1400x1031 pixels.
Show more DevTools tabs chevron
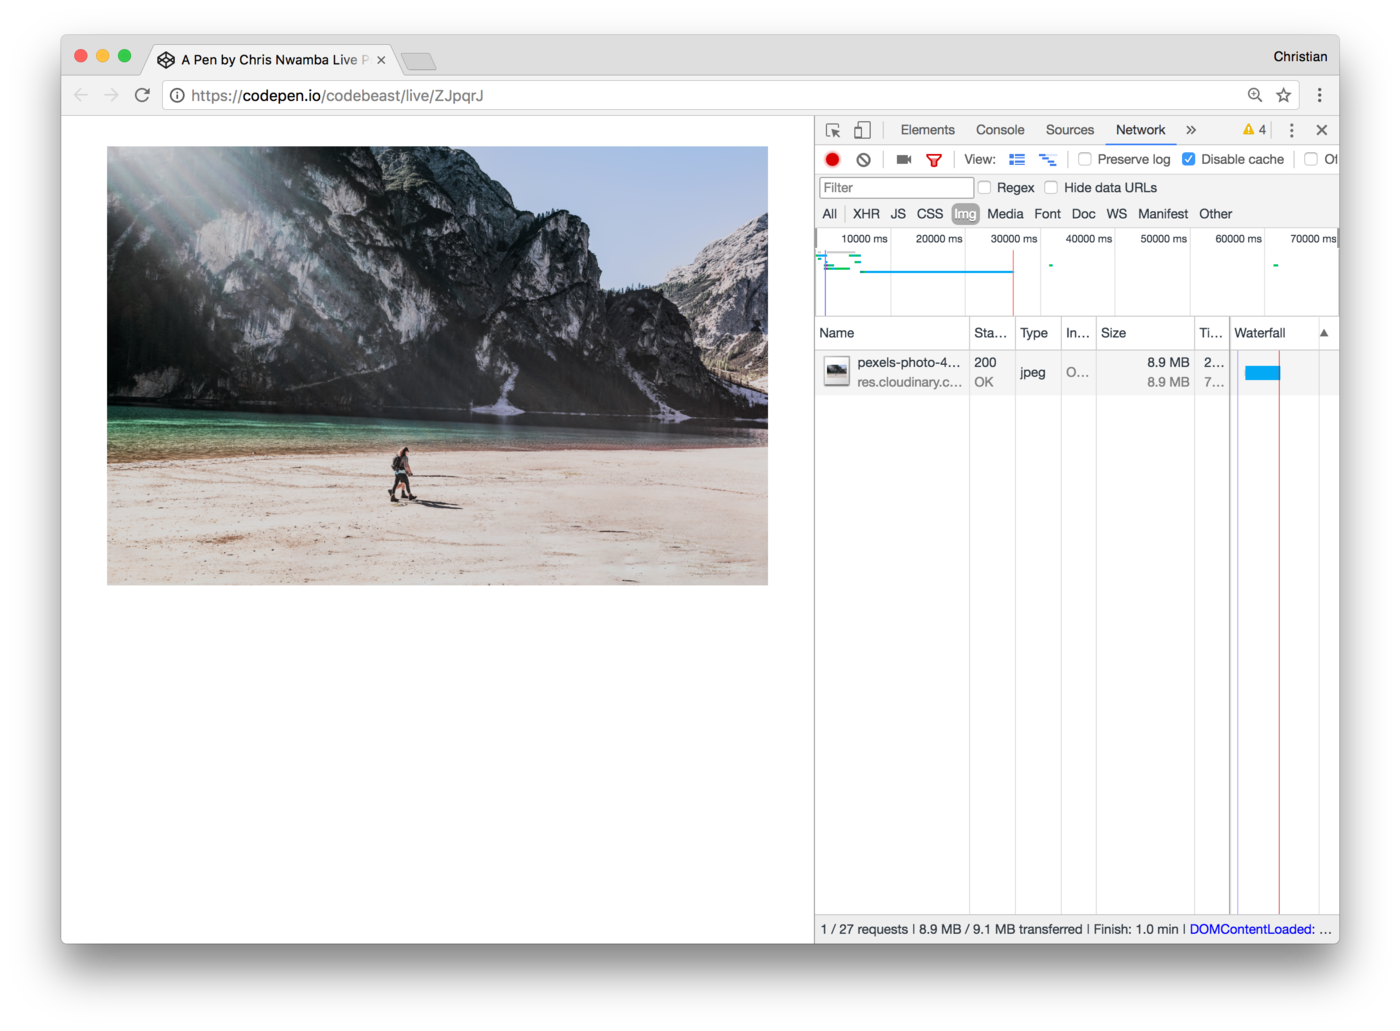1191,130
